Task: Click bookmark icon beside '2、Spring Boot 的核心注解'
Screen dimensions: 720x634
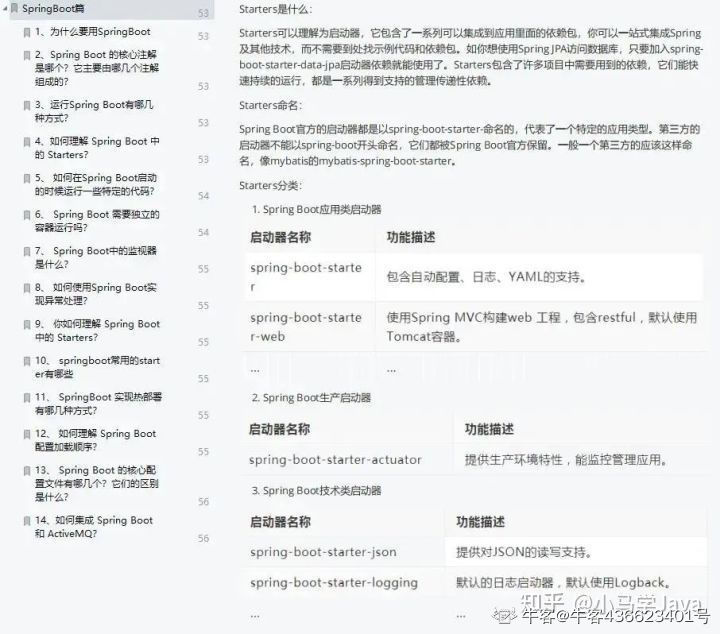Action: (27, 55)
